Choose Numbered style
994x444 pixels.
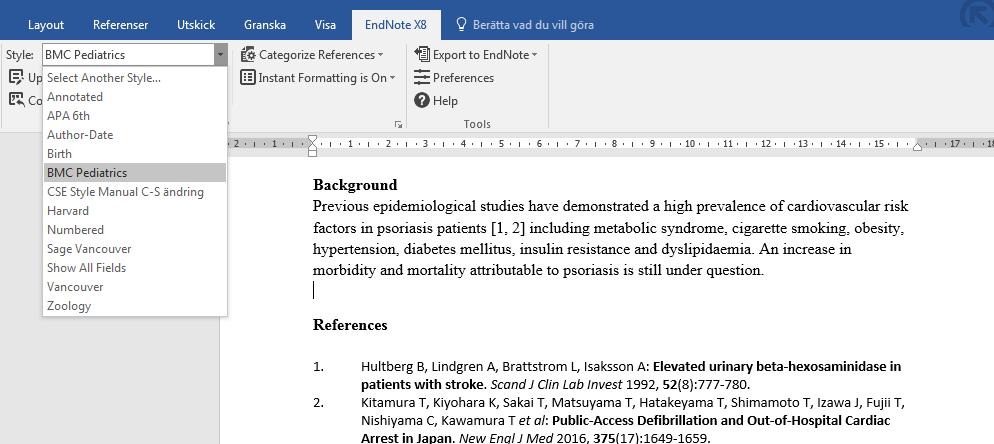click(x=135, y=230)
